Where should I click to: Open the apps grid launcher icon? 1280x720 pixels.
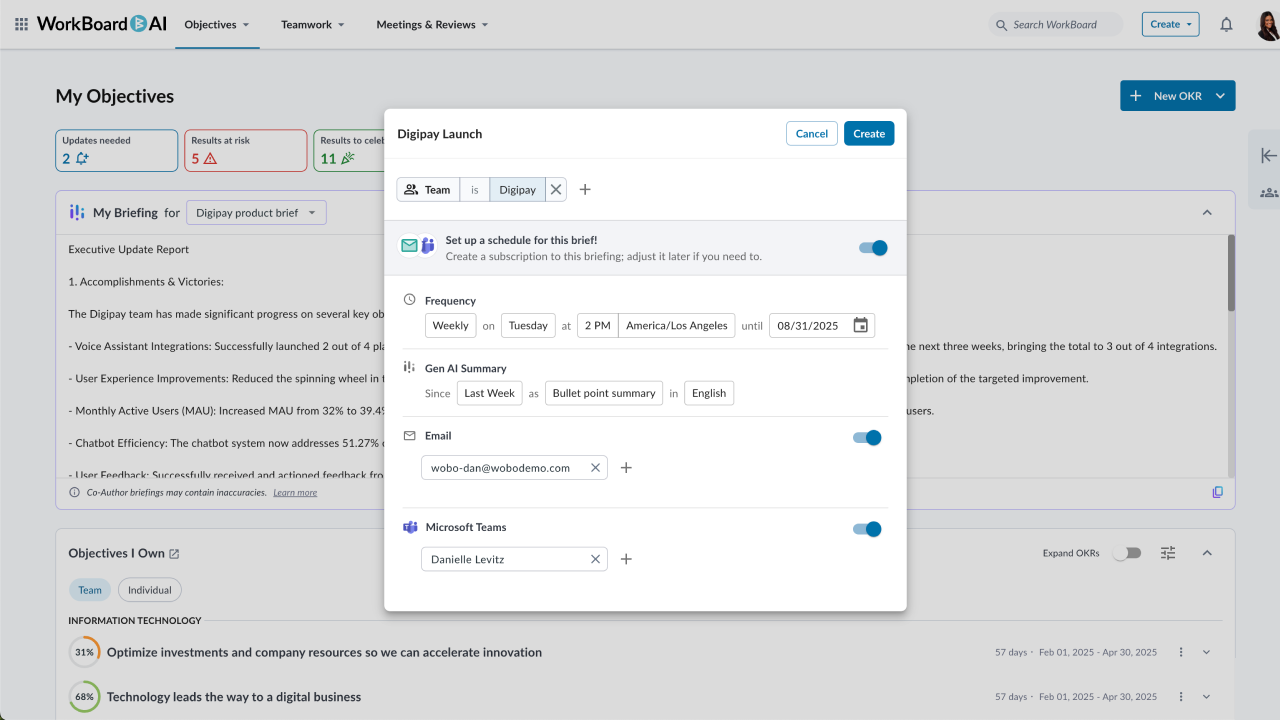(x=21, y=24)
